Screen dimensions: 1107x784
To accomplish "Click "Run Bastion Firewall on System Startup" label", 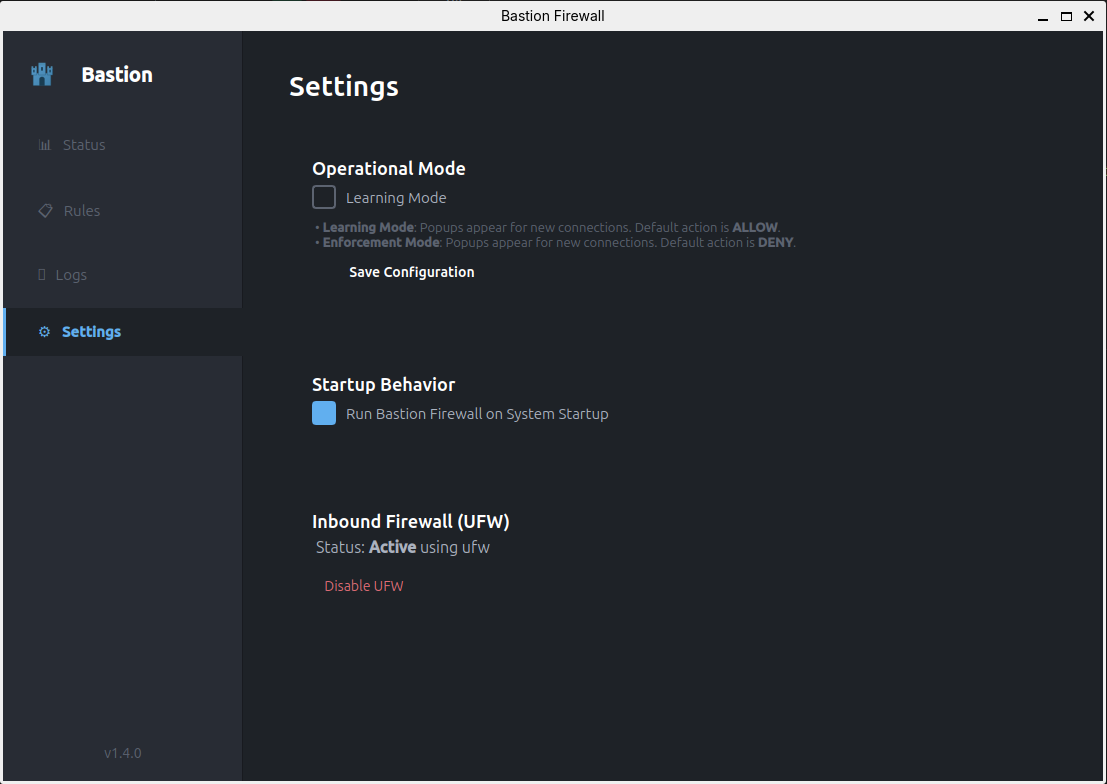I will [x=477, y=414].
